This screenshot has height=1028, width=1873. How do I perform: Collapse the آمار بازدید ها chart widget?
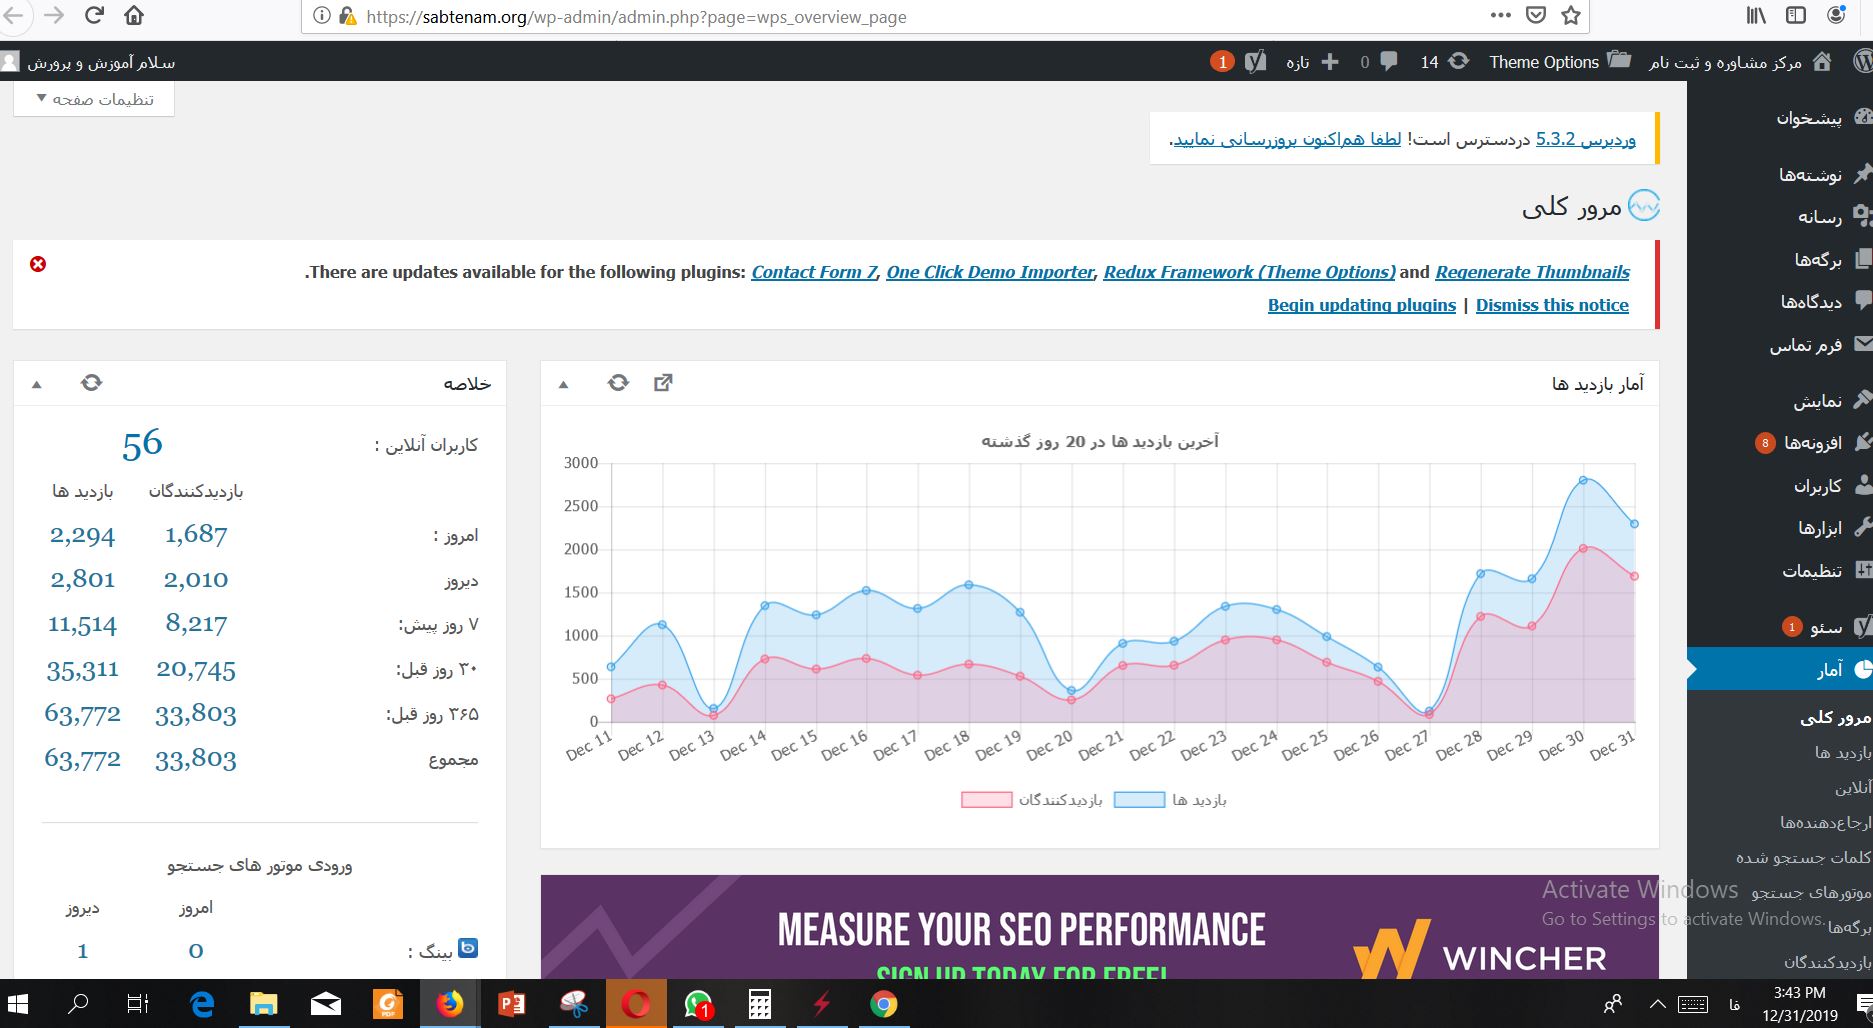click(563, 384)
